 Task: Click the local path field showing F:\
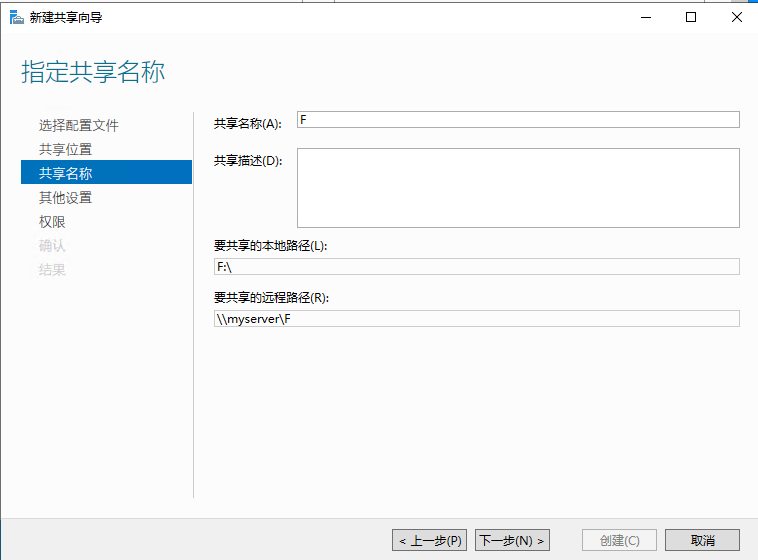tap(476, 267)
